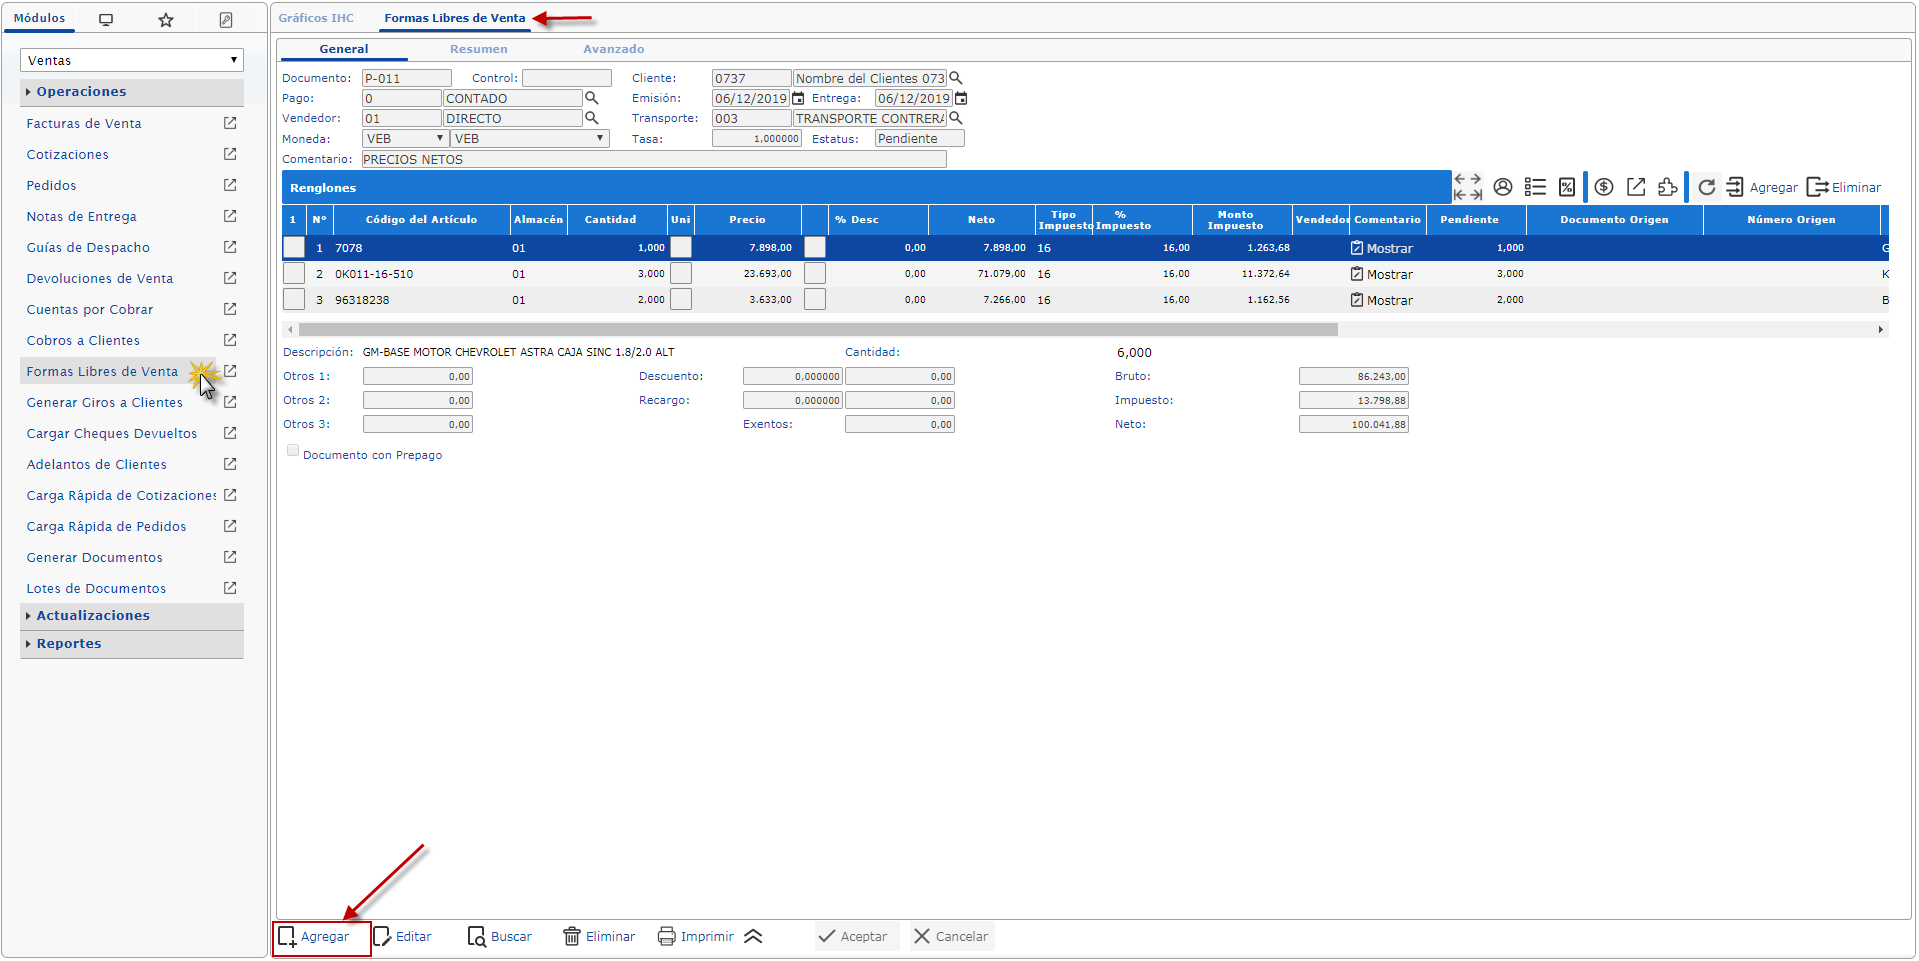Click the user profile icon in Renglones toolbar
This screenshot has height=961, width=1919.
(1502, 187)
